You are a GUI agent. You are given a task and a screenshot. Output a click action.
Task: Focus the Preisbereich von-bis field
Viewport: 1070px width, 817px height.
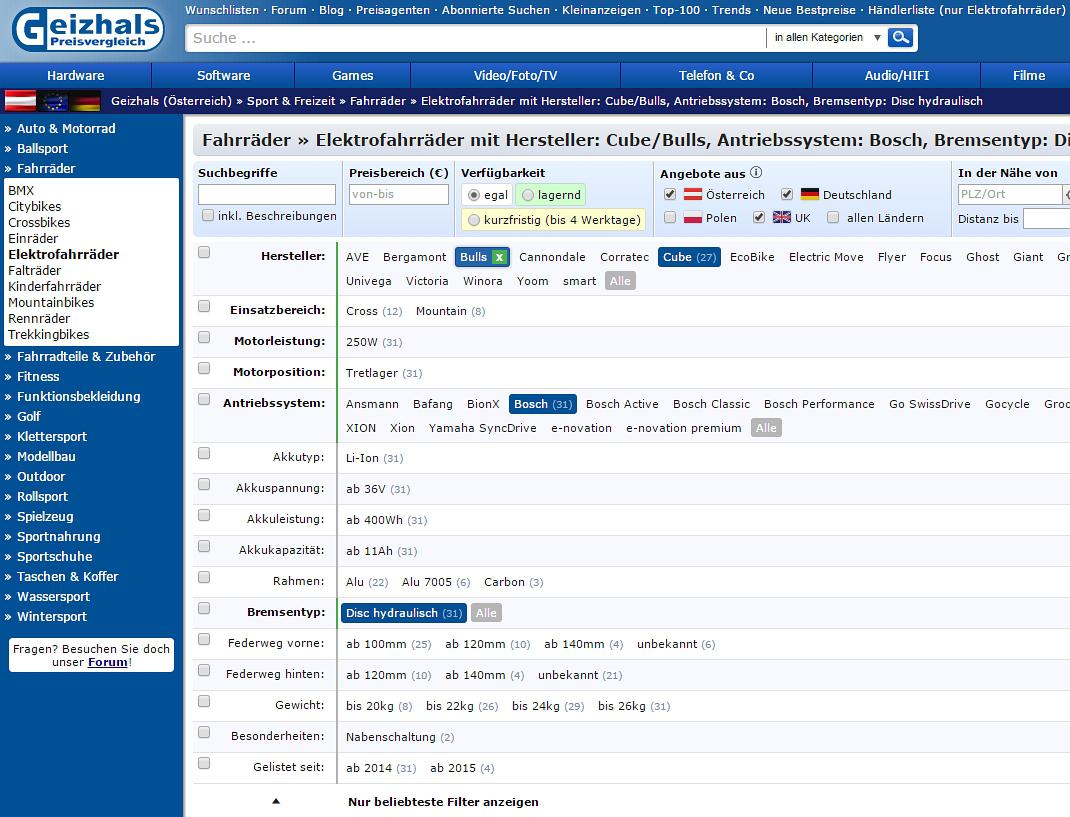pos(399,195)
